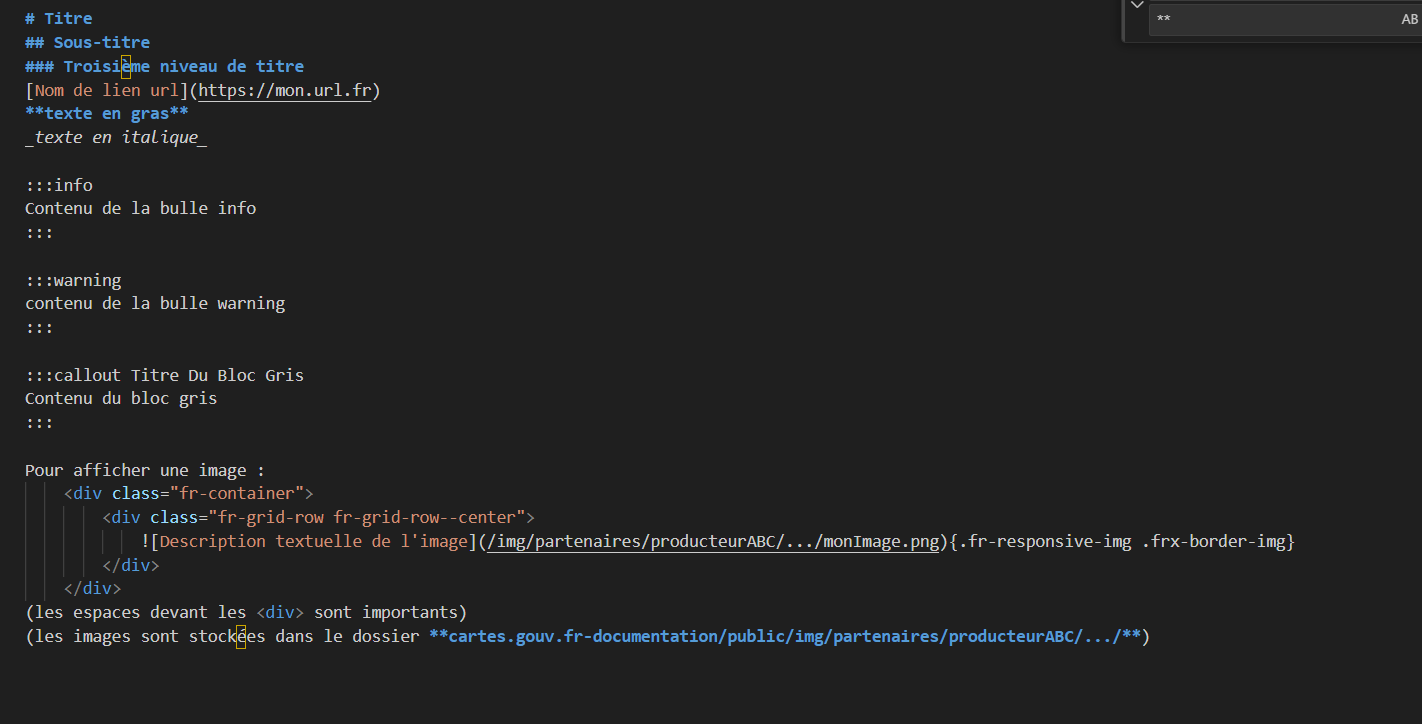Click 'contenu de la bulle warning' line

155,304
